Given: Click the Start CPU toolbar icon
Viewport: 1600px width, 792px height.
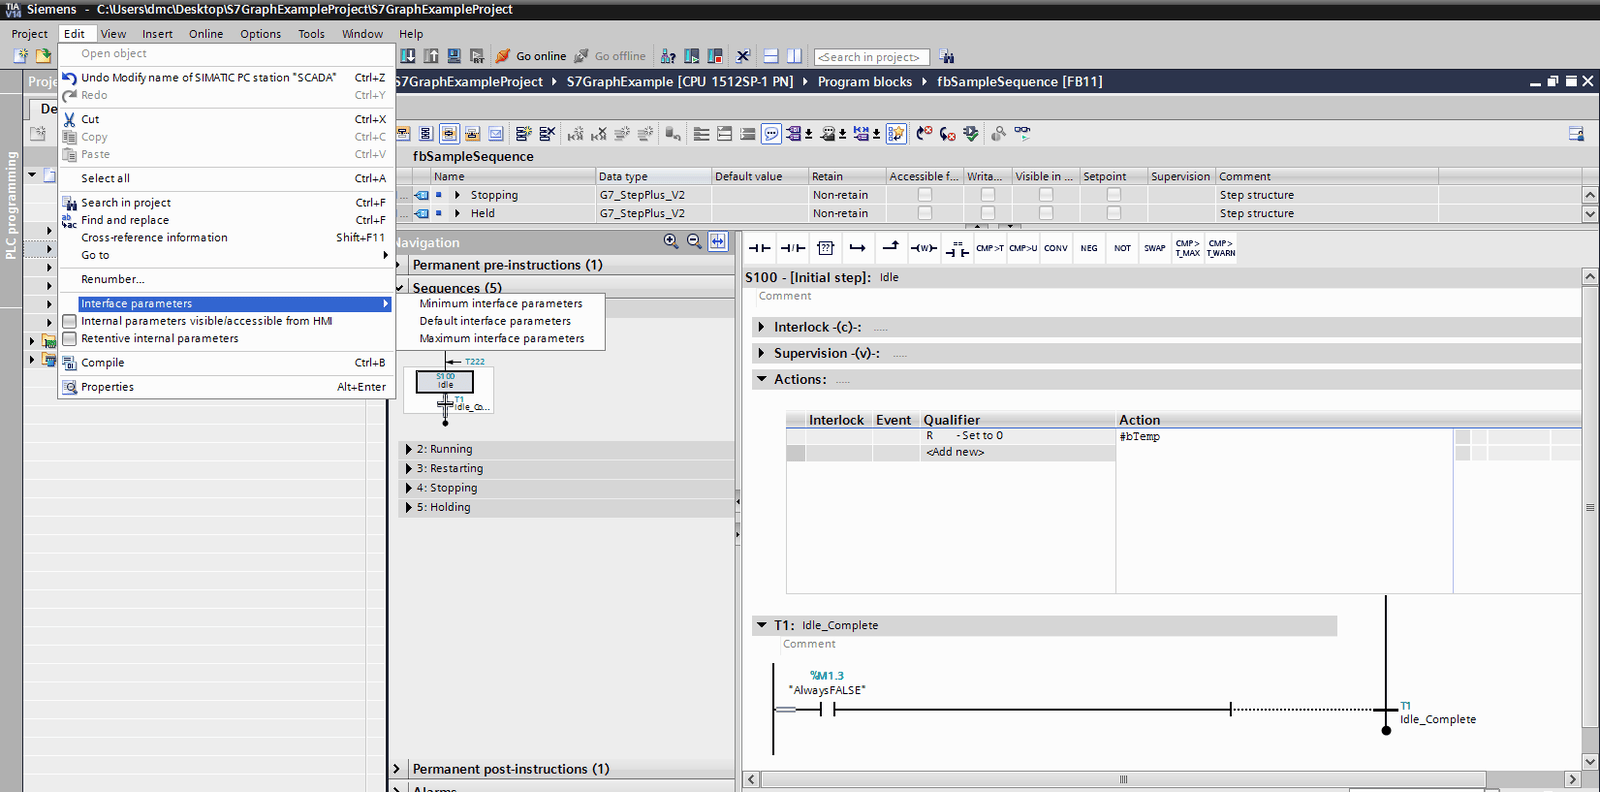Looking at the screenshot, I should click(x=692, y=56).
